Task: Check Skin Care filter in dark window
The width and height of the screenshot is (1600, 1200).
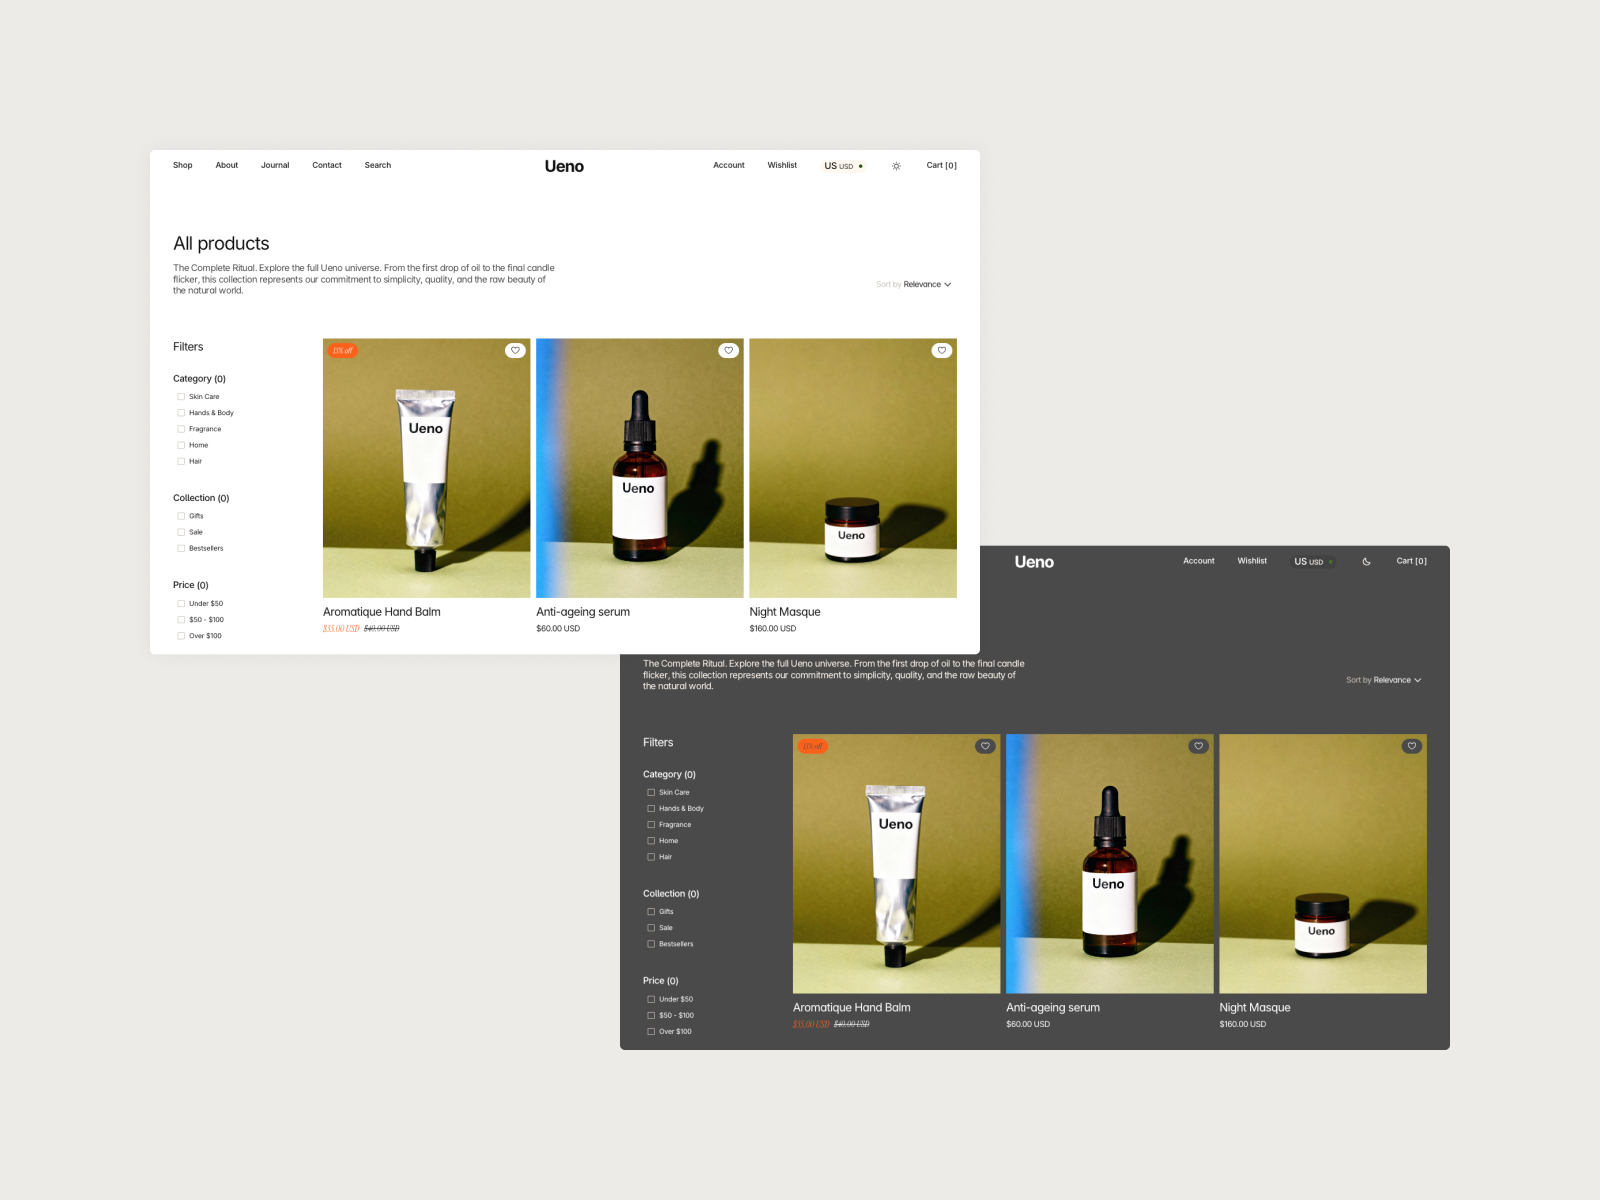Action: pos(651,793)
